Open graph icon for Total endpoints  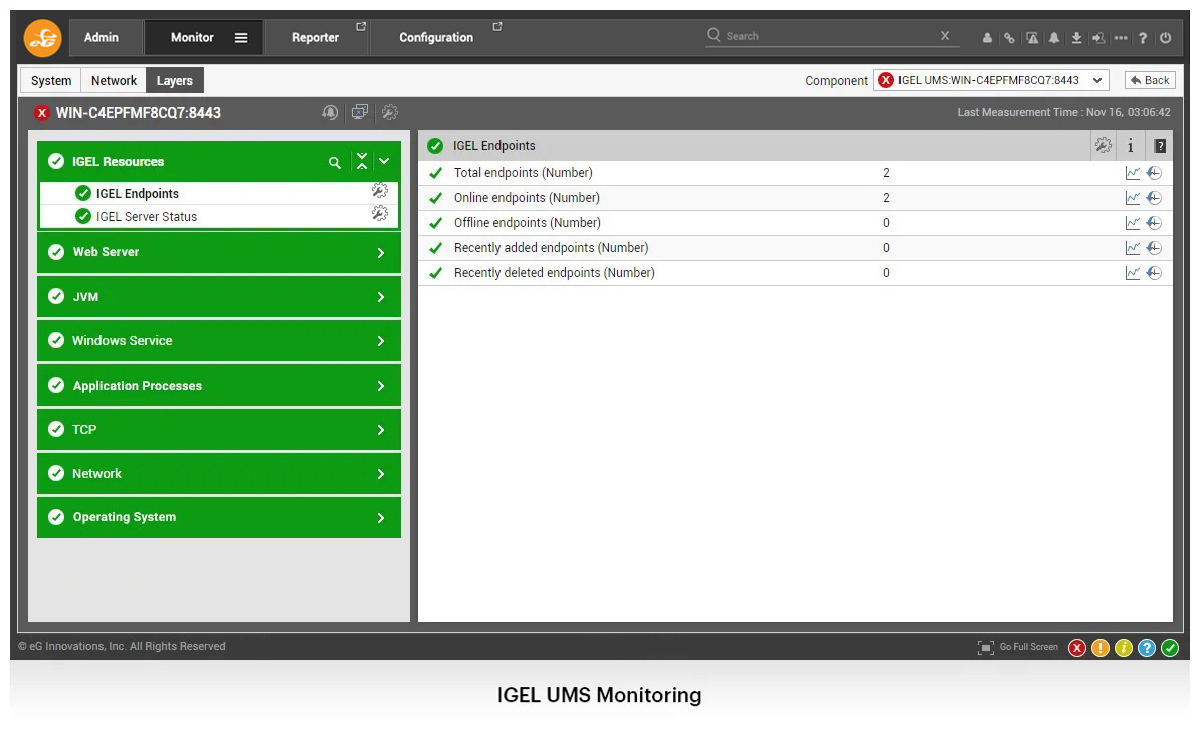pyautogui.click(x=1133, y=173)
